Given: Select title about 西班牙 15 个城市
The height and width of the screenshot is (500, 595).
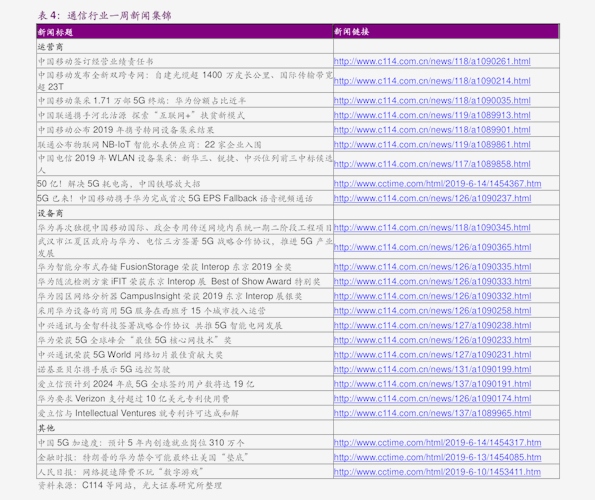Looking at the screenshot, I should 151,311.
